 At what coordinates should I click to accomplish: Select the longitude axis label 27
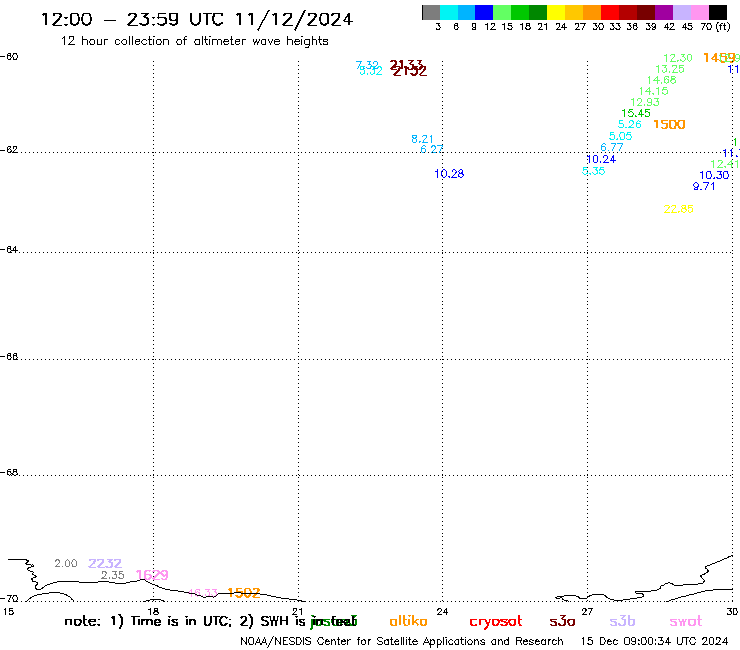587,611
